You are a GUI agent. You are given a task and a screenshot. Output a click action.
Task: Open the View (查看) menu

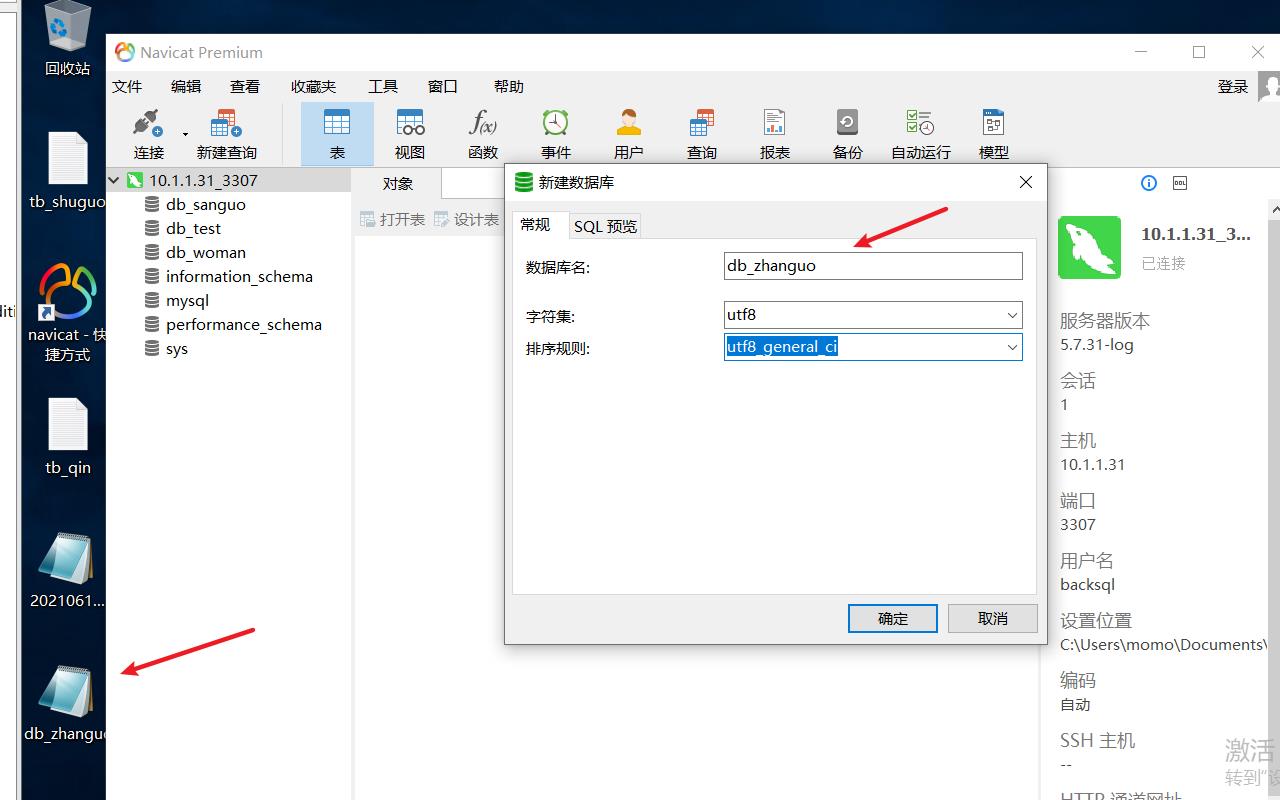tap(245, 87)
